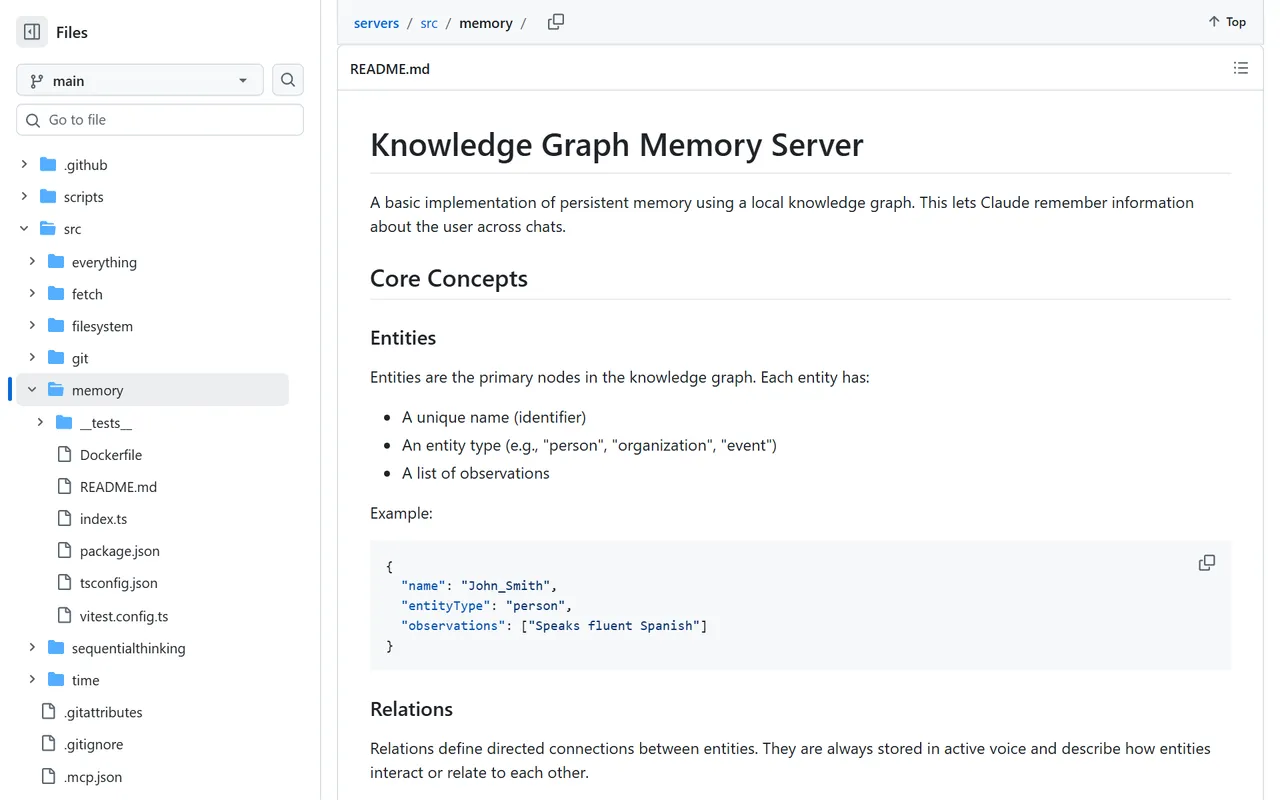This screenshot has width=1280, height=800.
Task: Click the tsconfig.json file icon
Action: pyautogui.click(x=64, y=582)
